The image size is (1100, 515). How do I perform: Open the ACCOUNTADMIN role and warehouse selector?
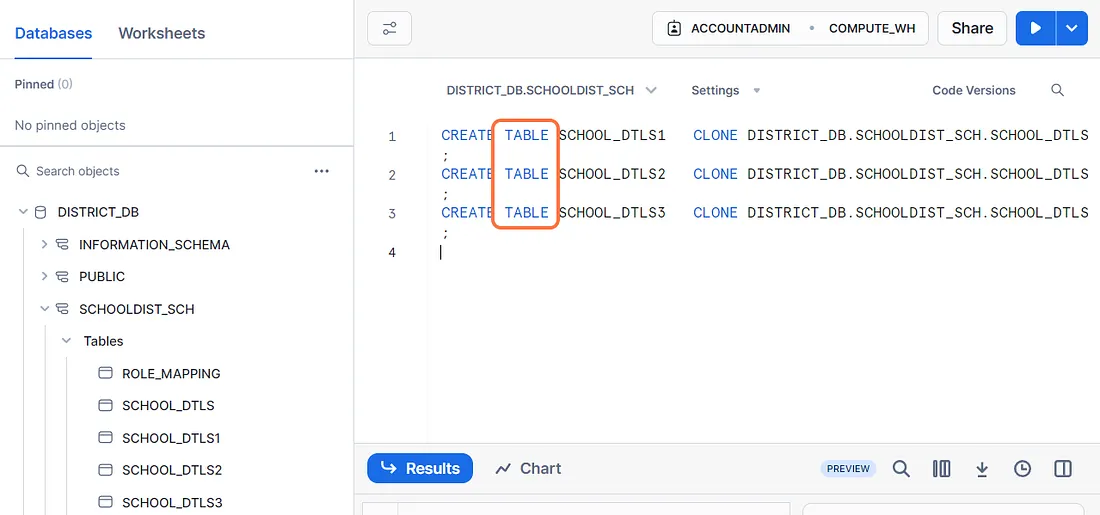click(790, 28)
